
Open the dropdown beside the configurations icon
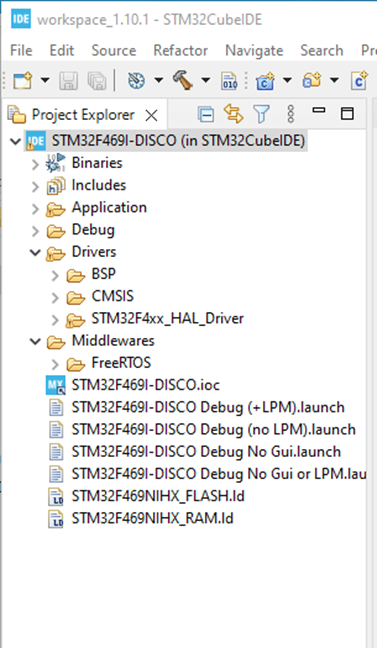(x=159, y=80)
